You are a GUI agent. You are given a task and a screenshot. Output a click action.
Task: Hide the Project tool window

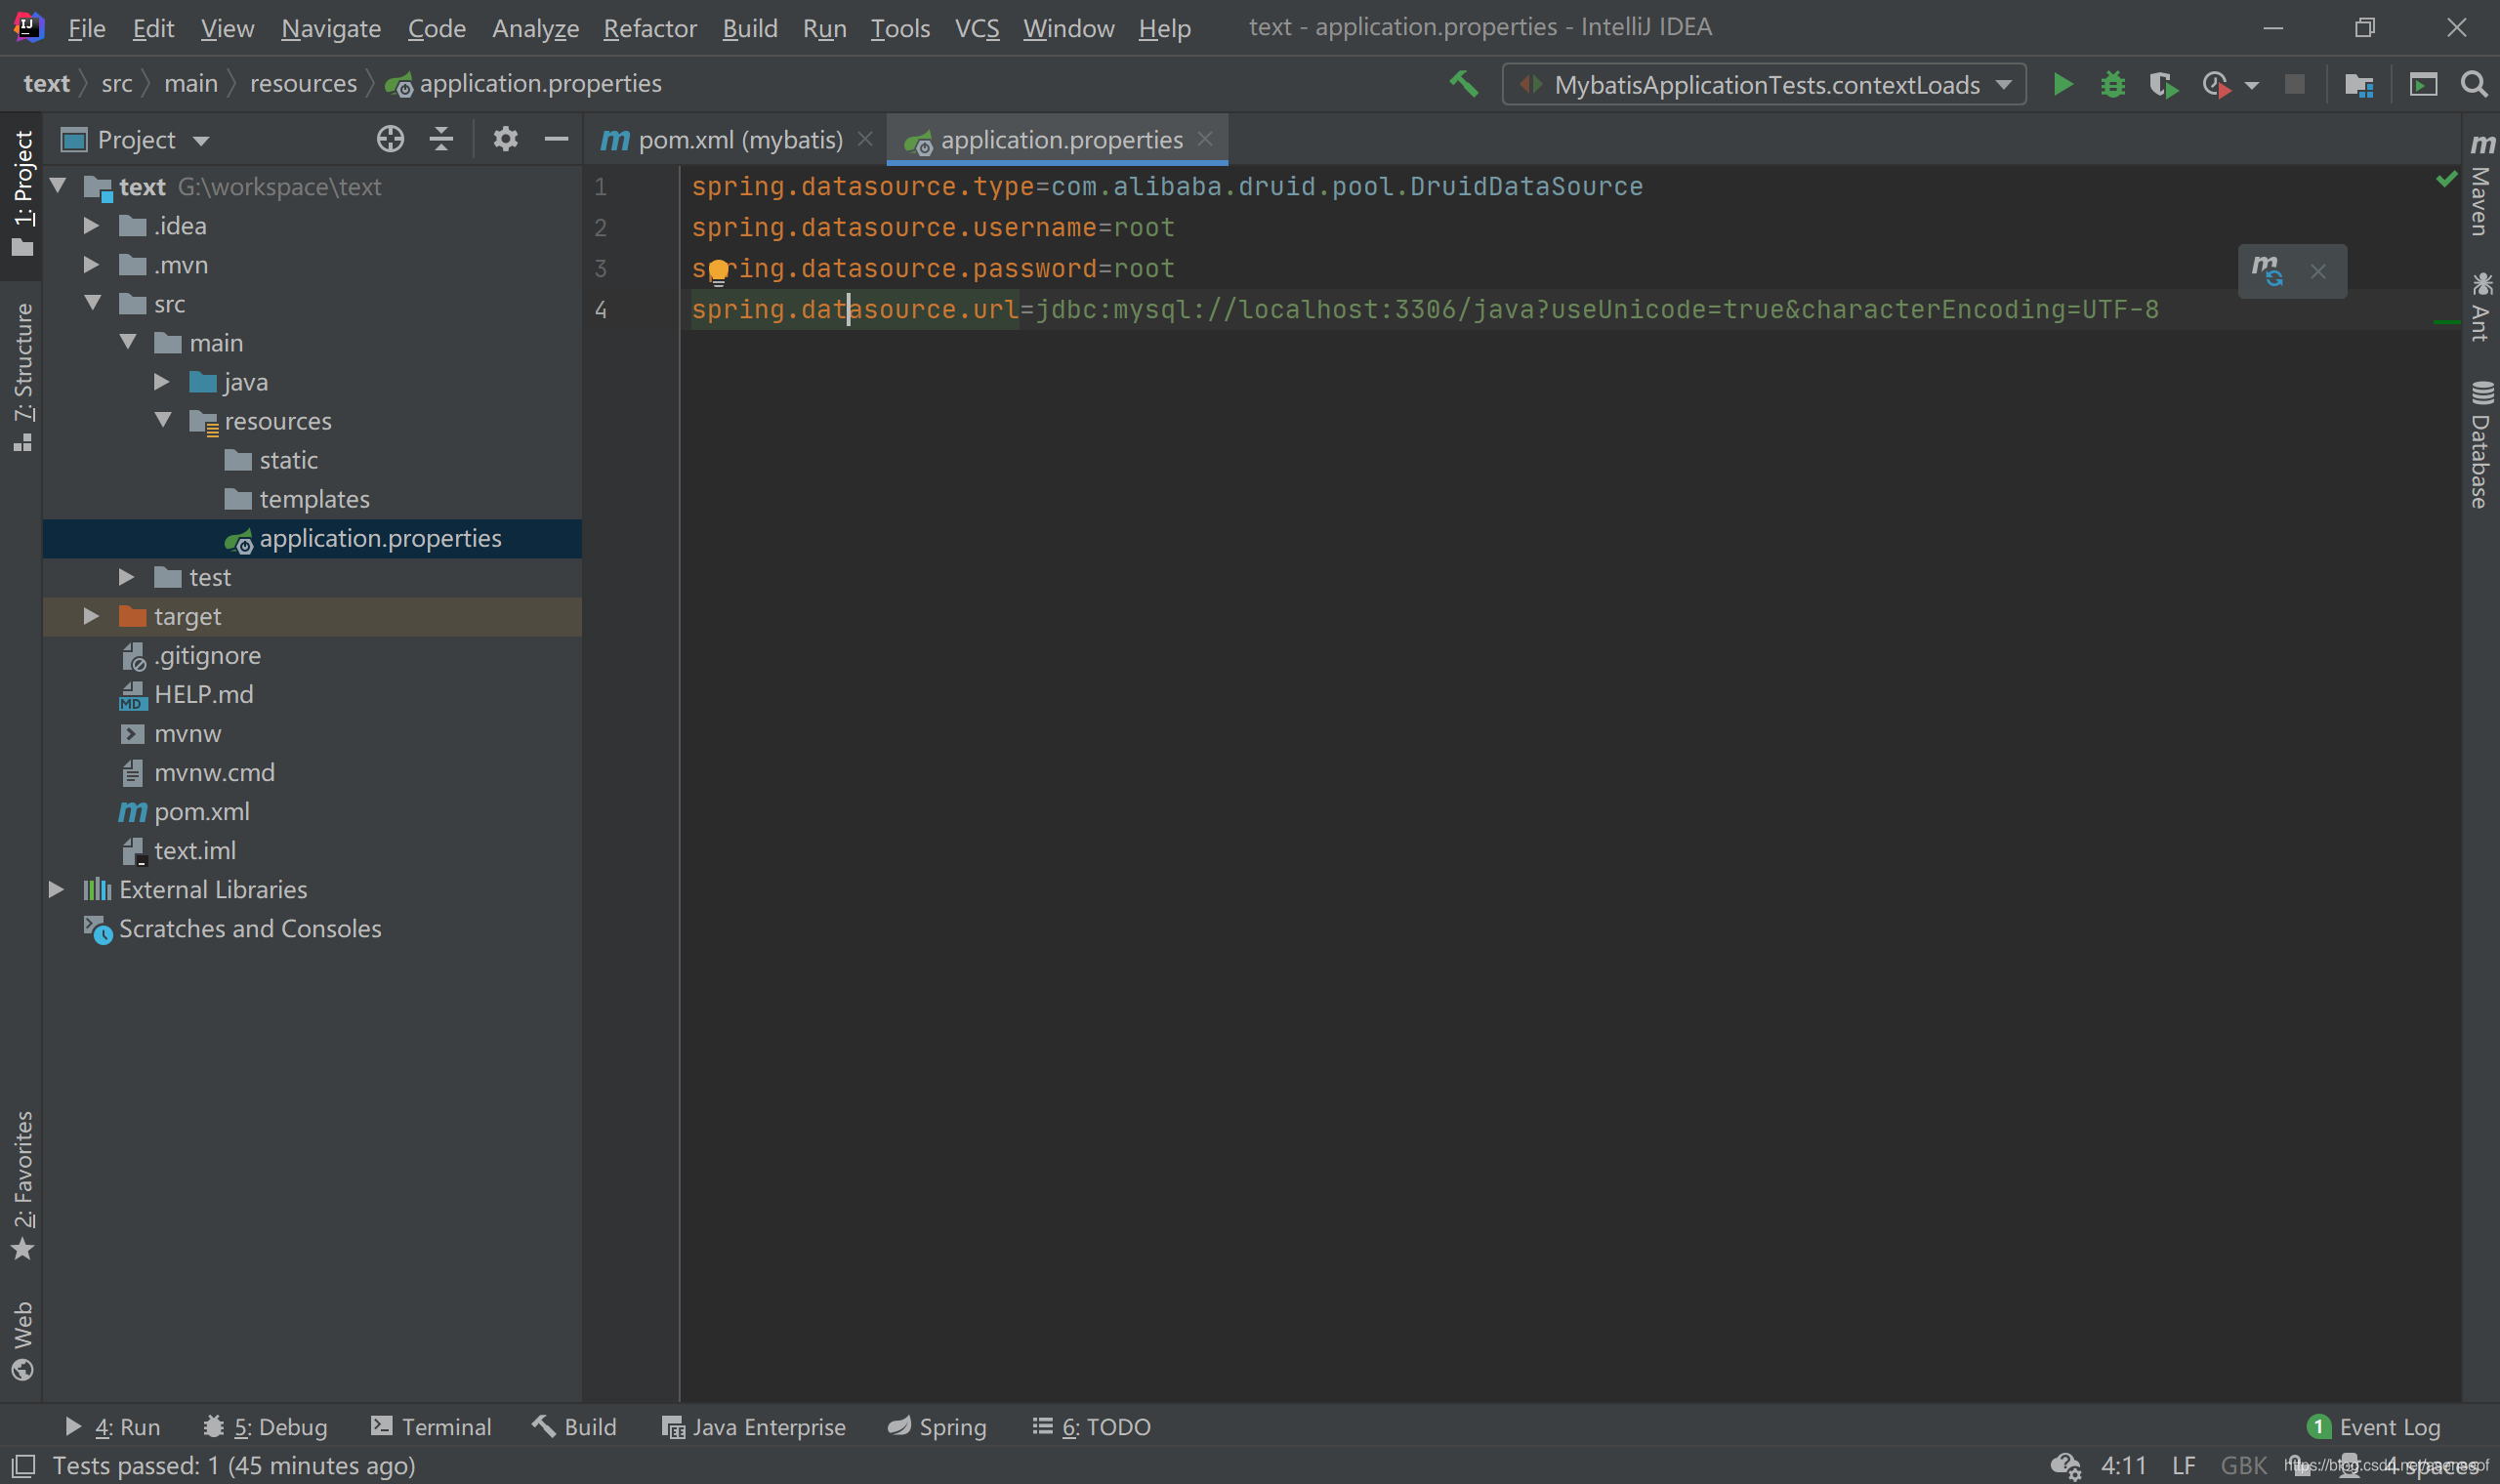(556, 139)
